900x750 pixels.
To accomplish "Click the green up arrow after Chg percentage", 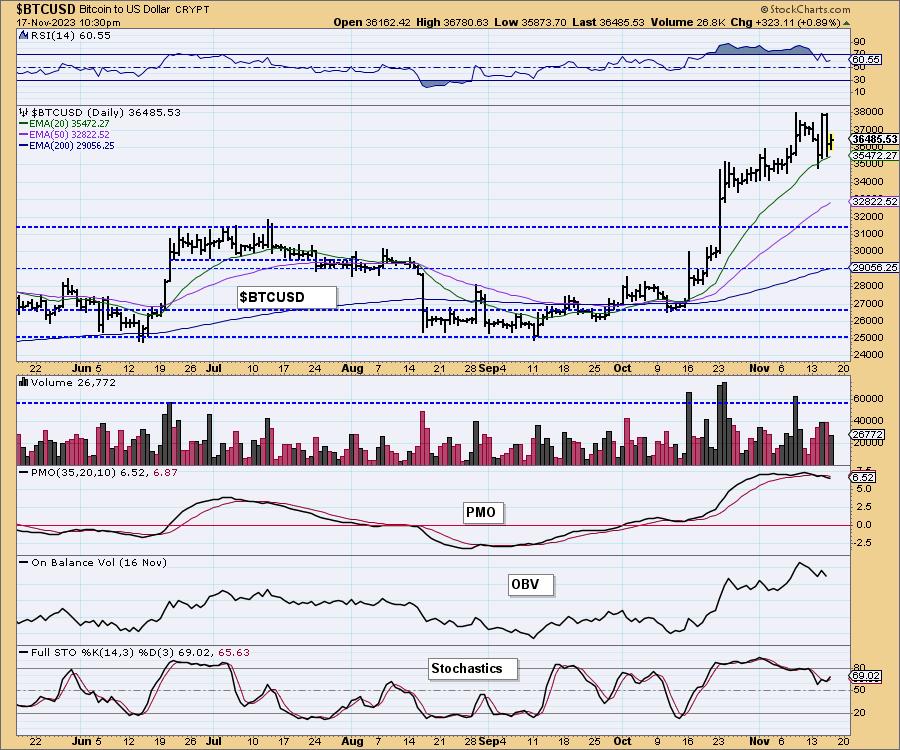I will point(846,23).
